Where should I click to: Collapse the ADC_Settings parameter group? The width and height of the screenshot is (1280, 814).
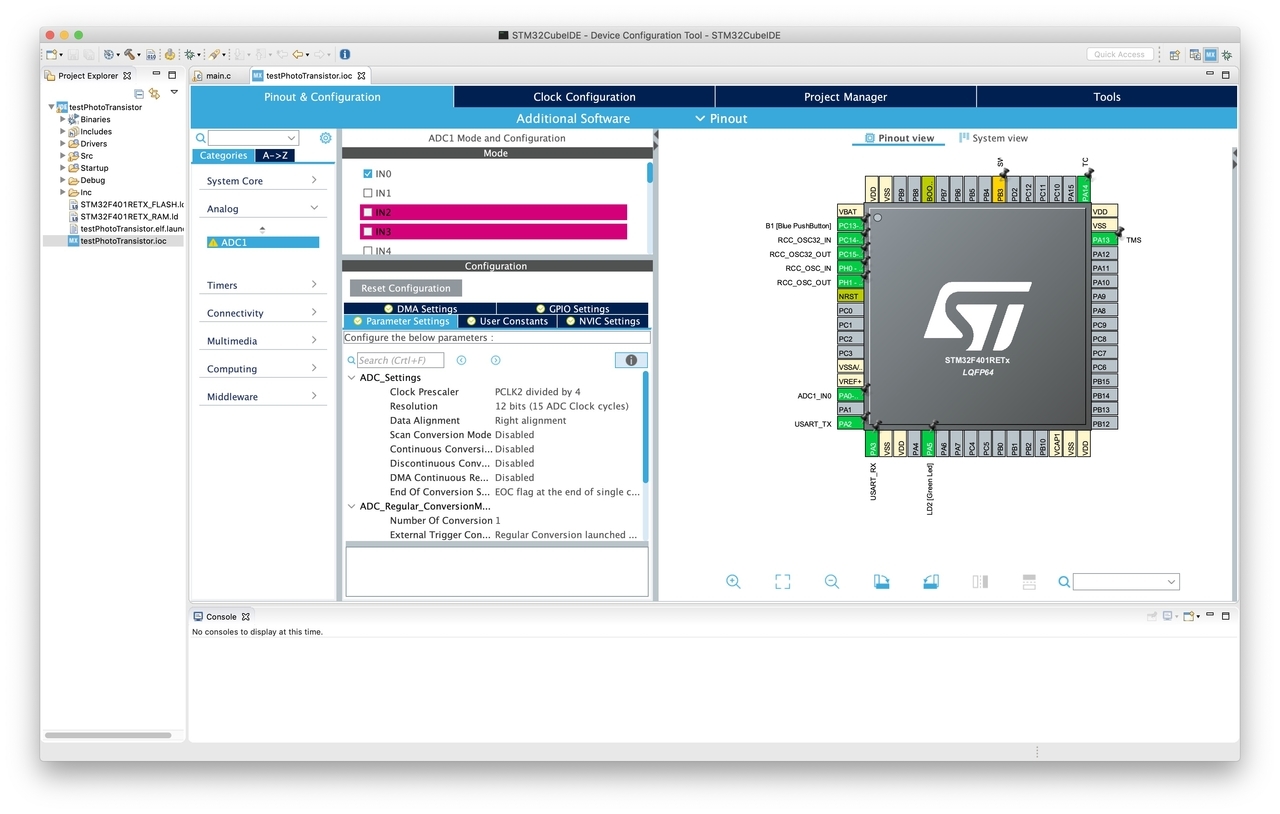pyautogui.click(x=351, y=378)
